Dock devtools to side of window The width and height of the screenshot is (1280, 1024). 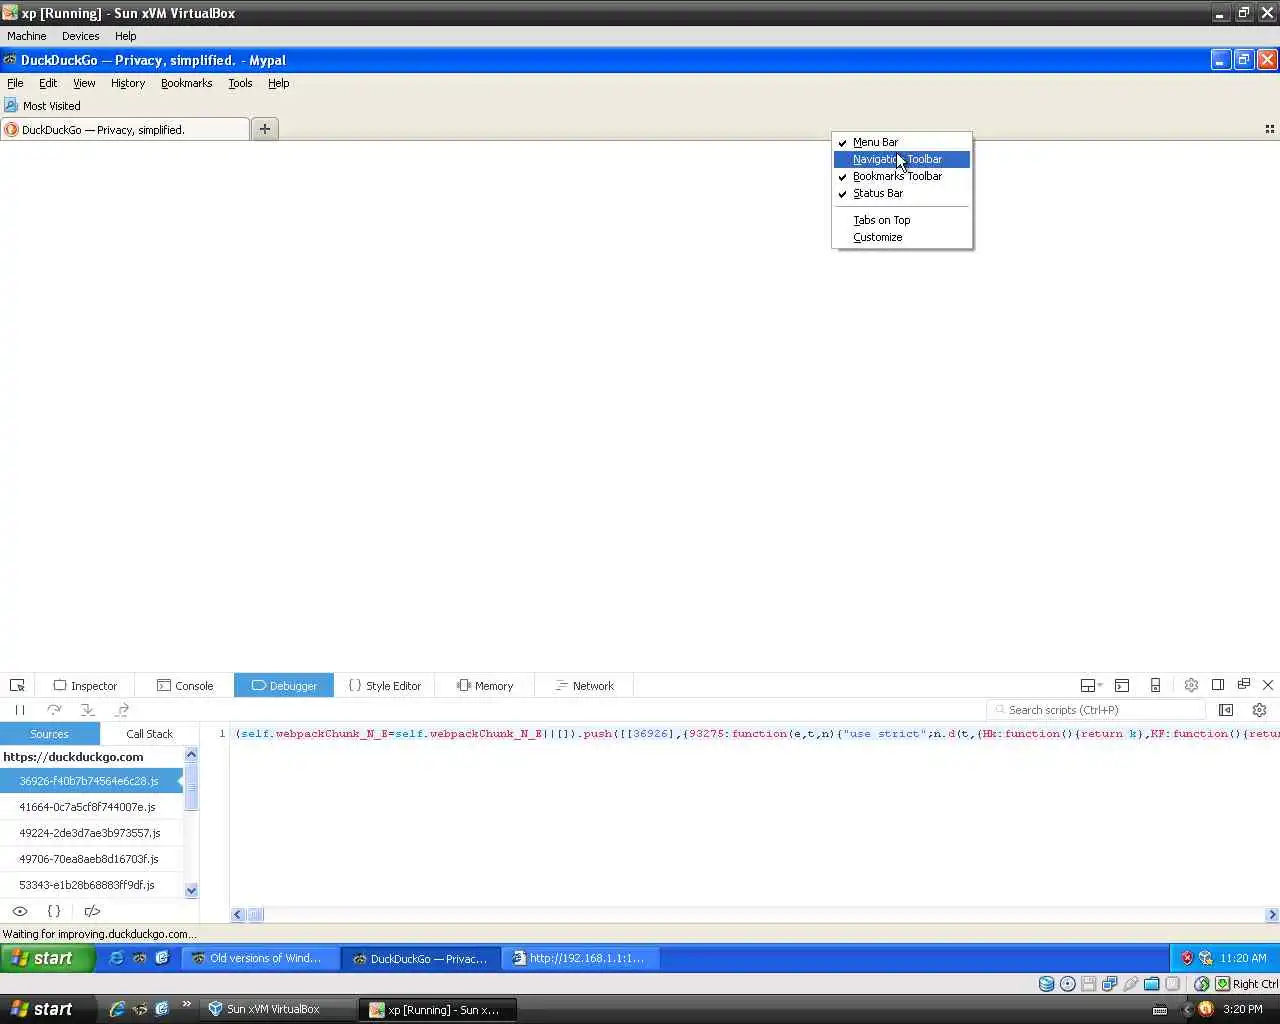(1218, 685)
